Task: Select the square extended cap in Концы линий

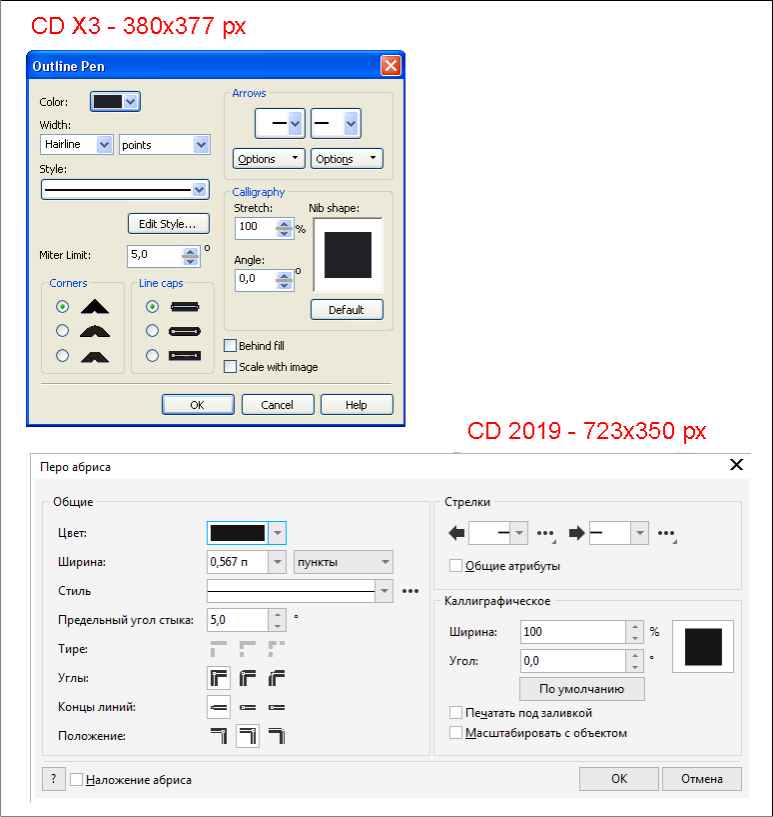Action: [x=276, y=707]
